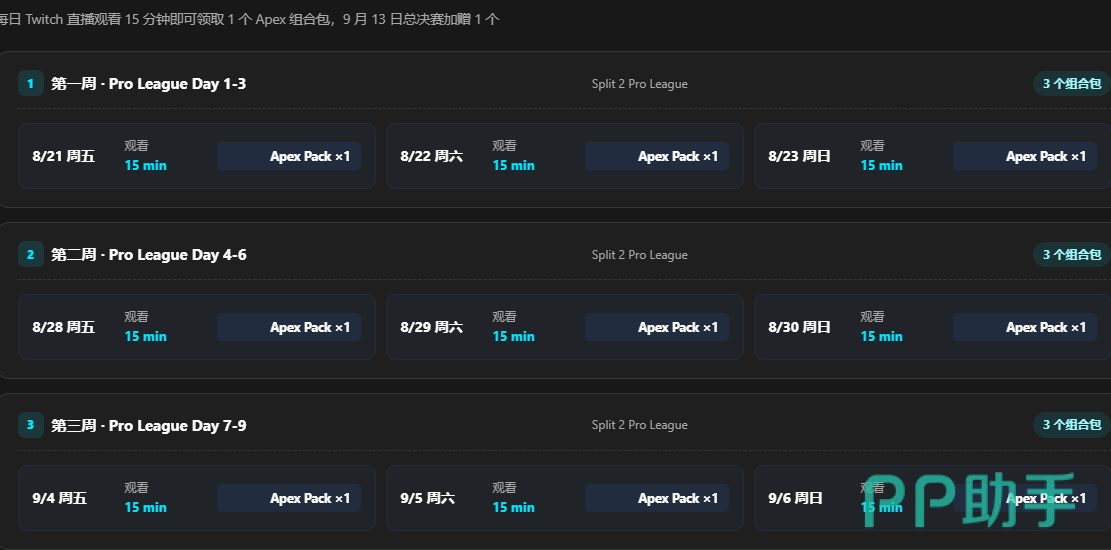Claim the Apex Pack ×1 for 9/5 周六
This screenshot has width=1111, height=550.
657,498
